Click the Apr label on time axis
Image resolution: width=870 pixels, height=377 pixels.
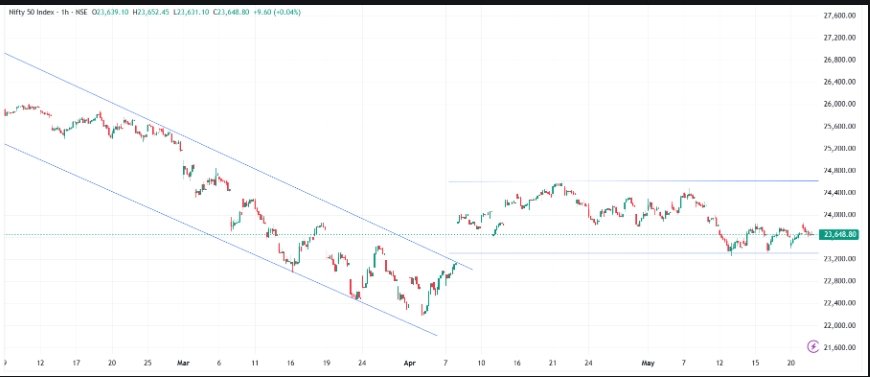(409, 364)
